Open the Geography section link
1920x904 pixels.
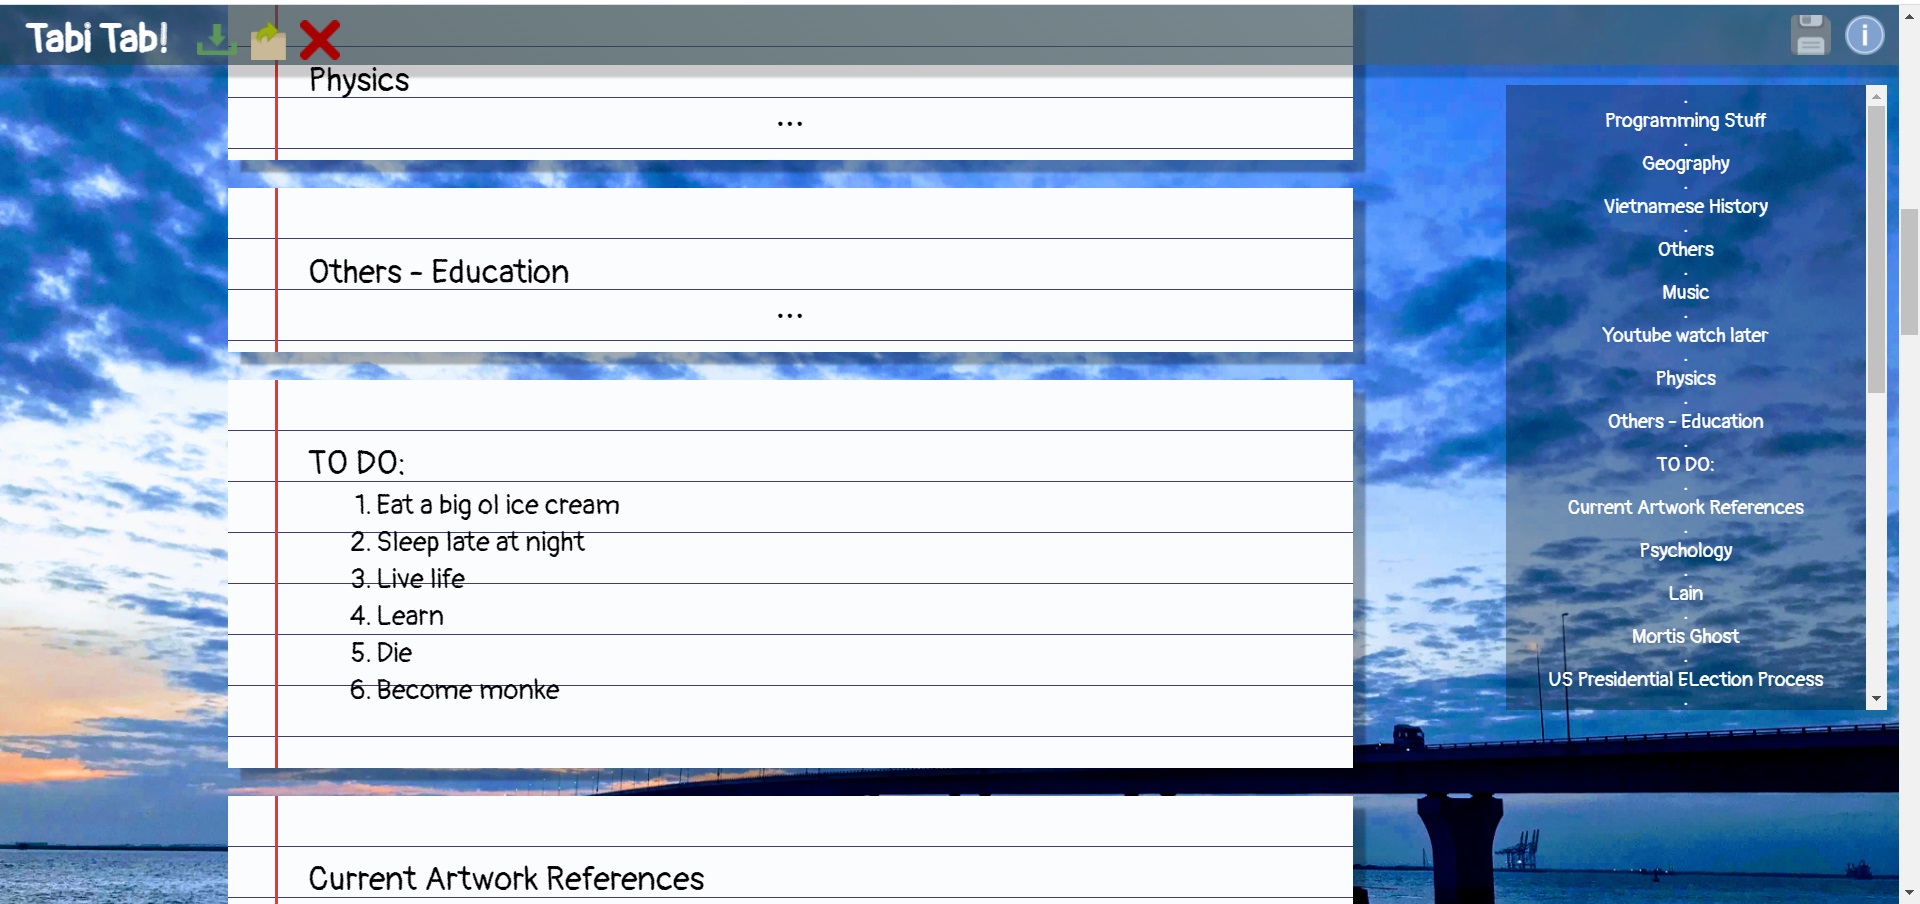tap(1685, 163)
